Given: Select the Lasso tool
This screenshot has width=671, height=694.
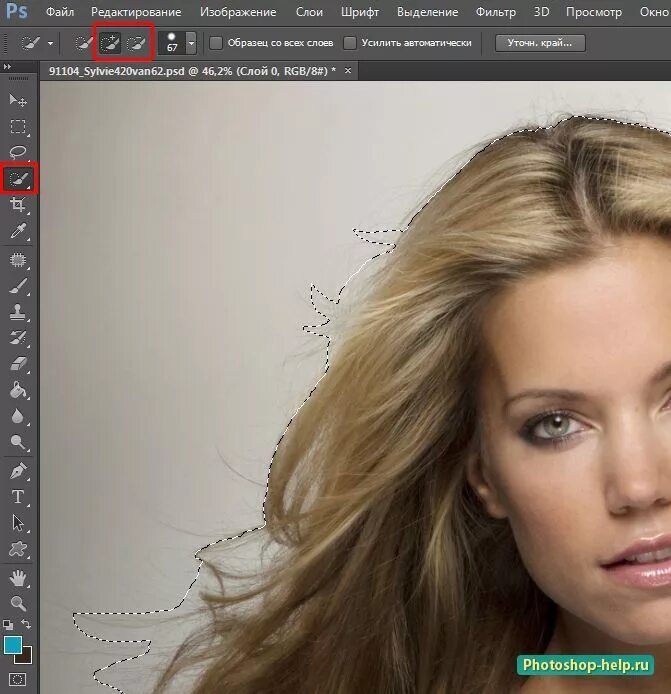Looking at the screenshot, I should (18, 153).
